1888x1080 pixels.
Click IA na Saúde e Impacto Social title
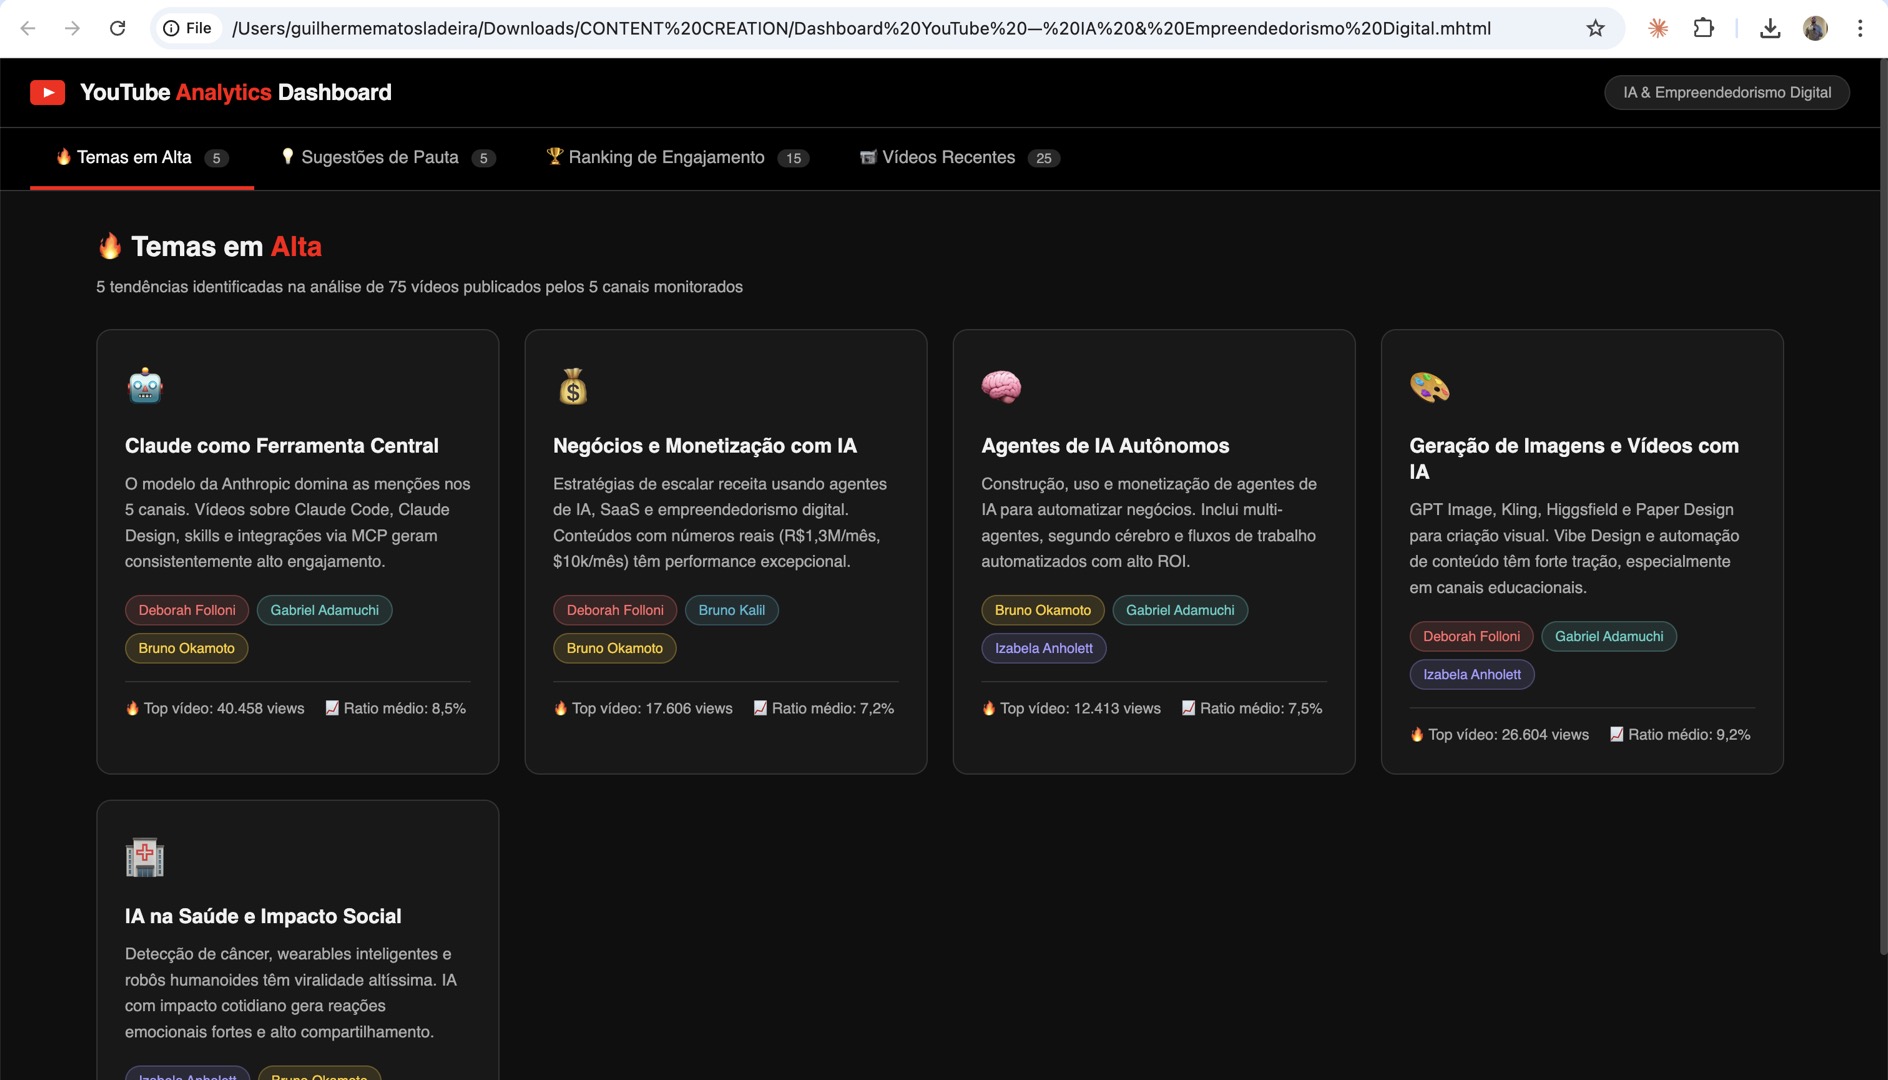pyautogui.click(x=263, y=916)
